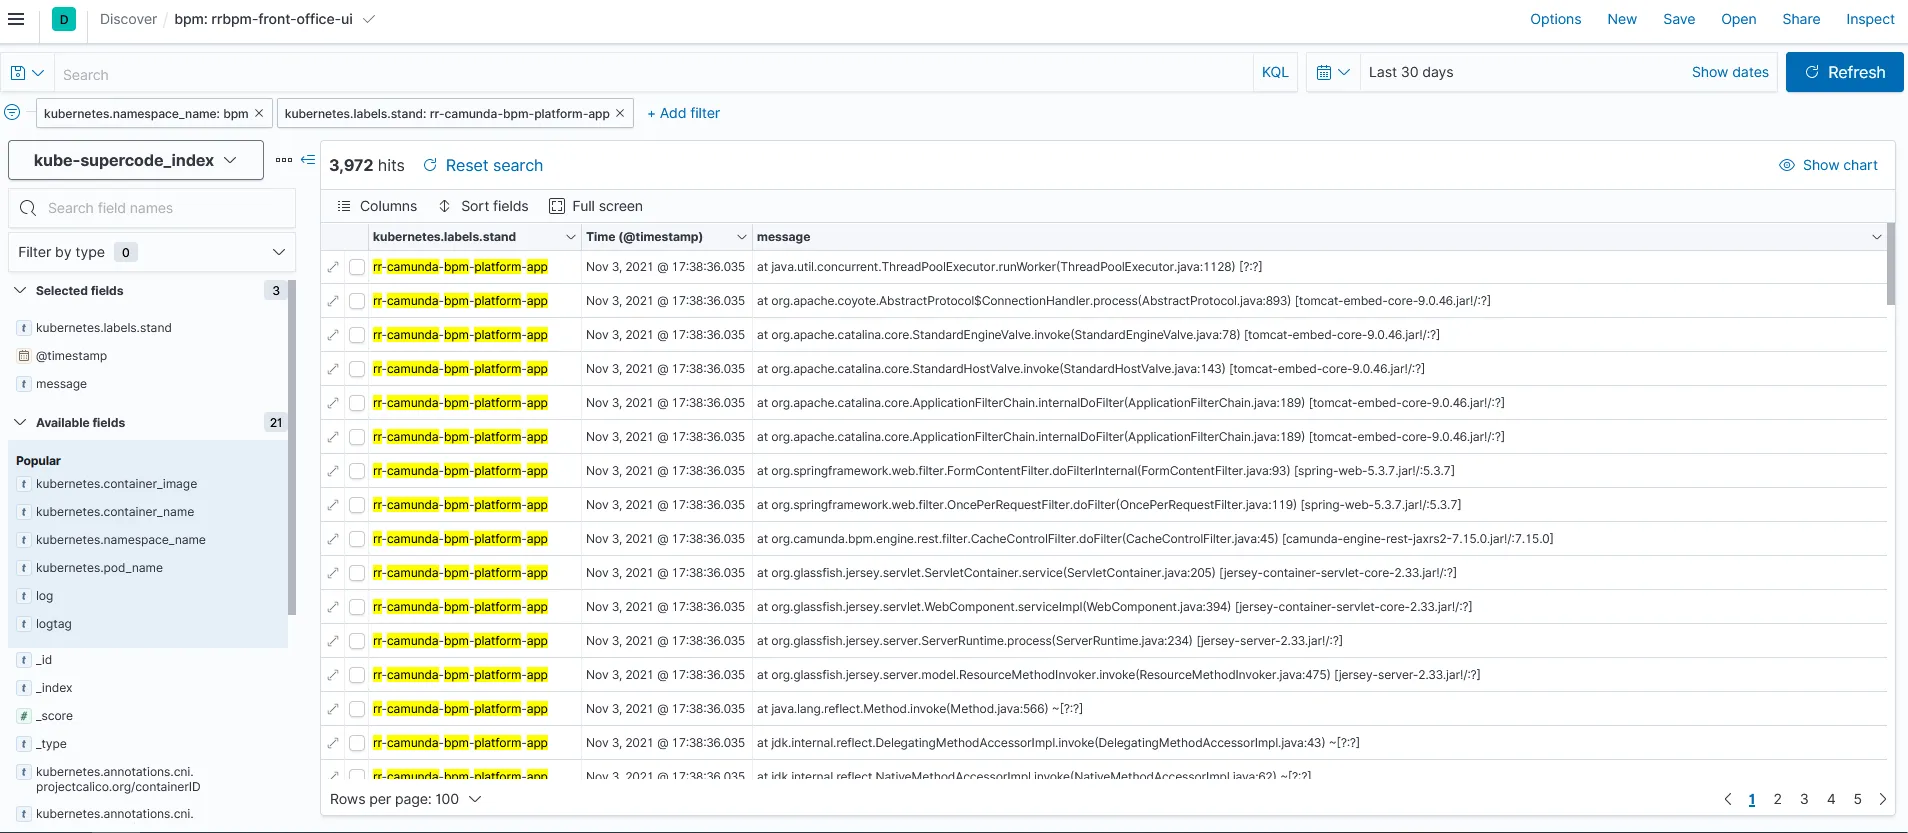Open the Sort fields button

point(483,206)
